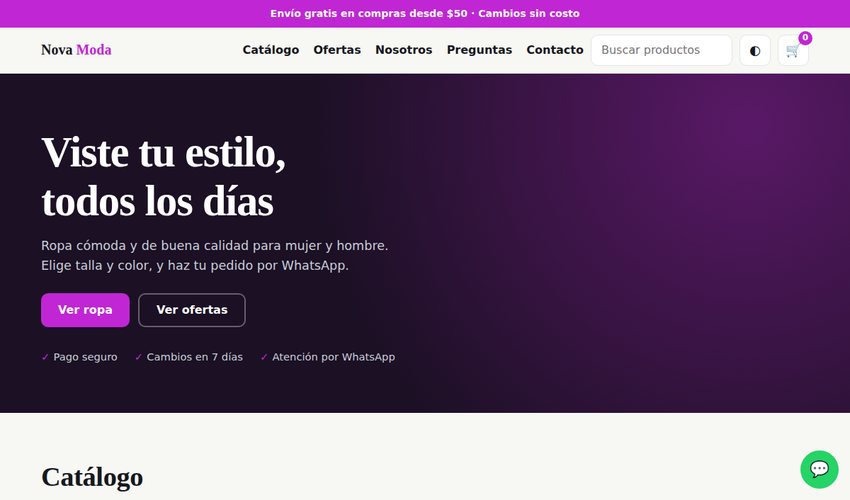The height and width of the screenshot is (500, 850).
Task: Click the Ropa cómoda description paragraph
Action: pos(215,255)
